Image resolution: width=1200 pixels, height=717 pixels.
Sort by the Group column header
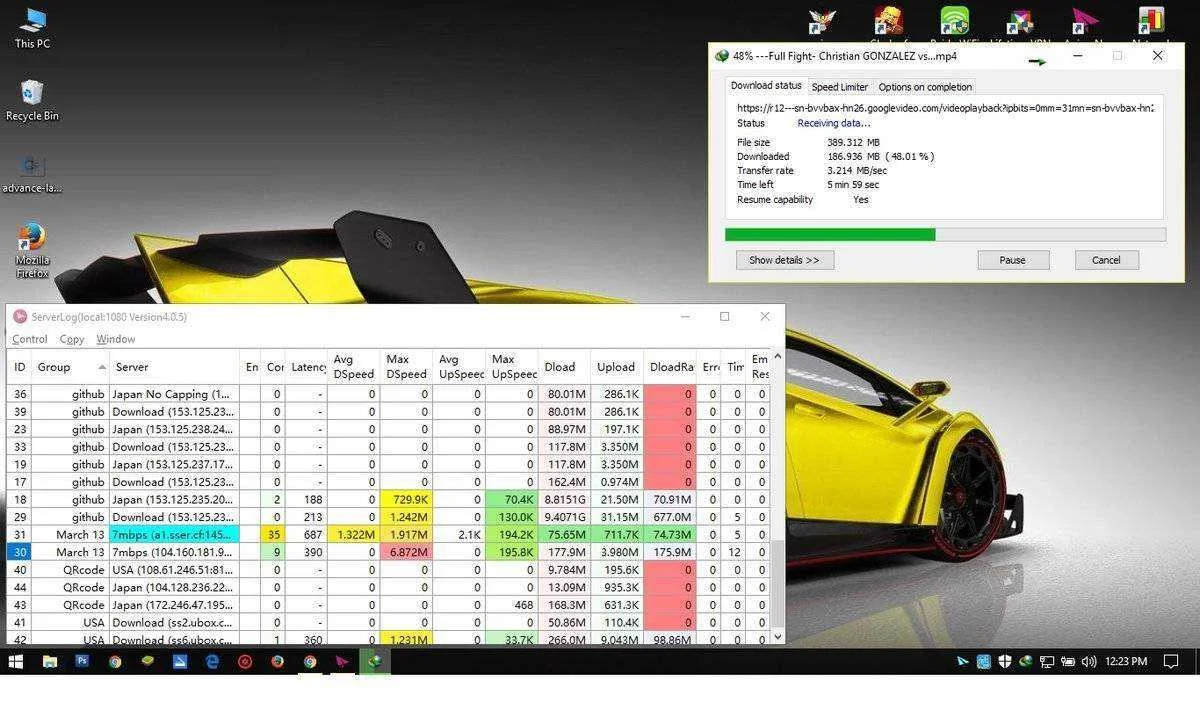[x=70, y=367]
